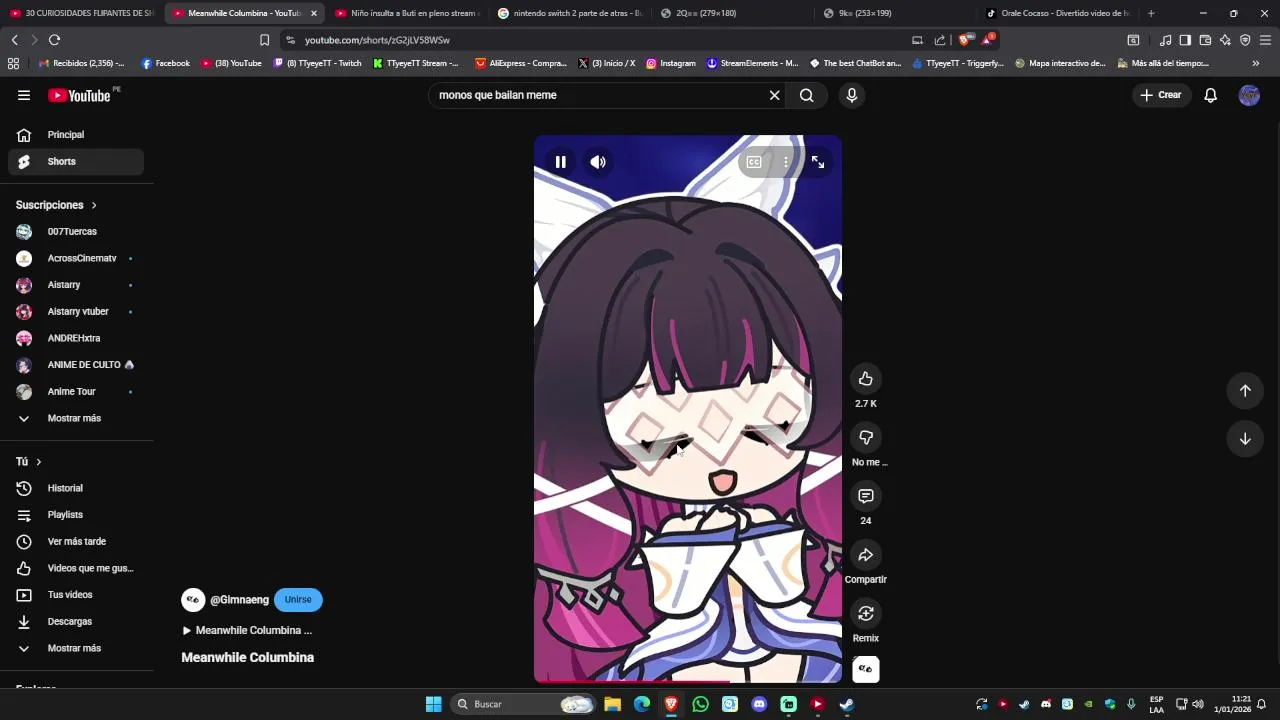Open the AcrossCinematv subscription
The width and height of the screenshot is (1280, 720).
click(x=76, y=258)
